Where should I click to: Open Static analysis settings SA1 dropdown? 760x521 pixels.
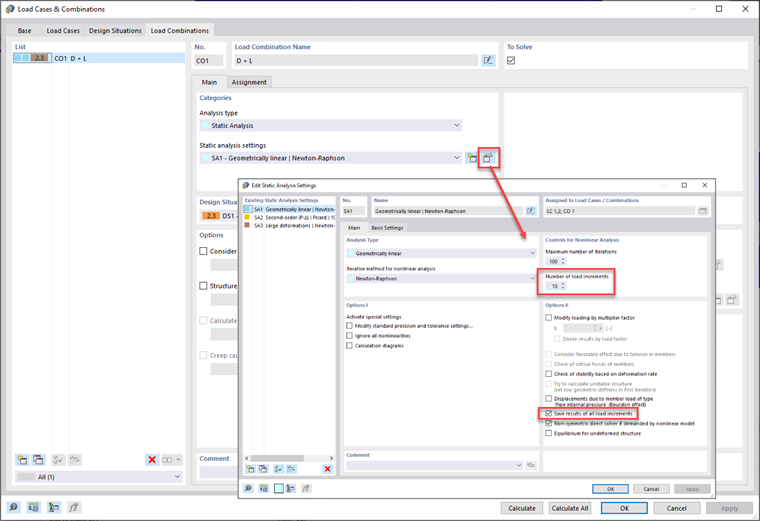(331, 158)
